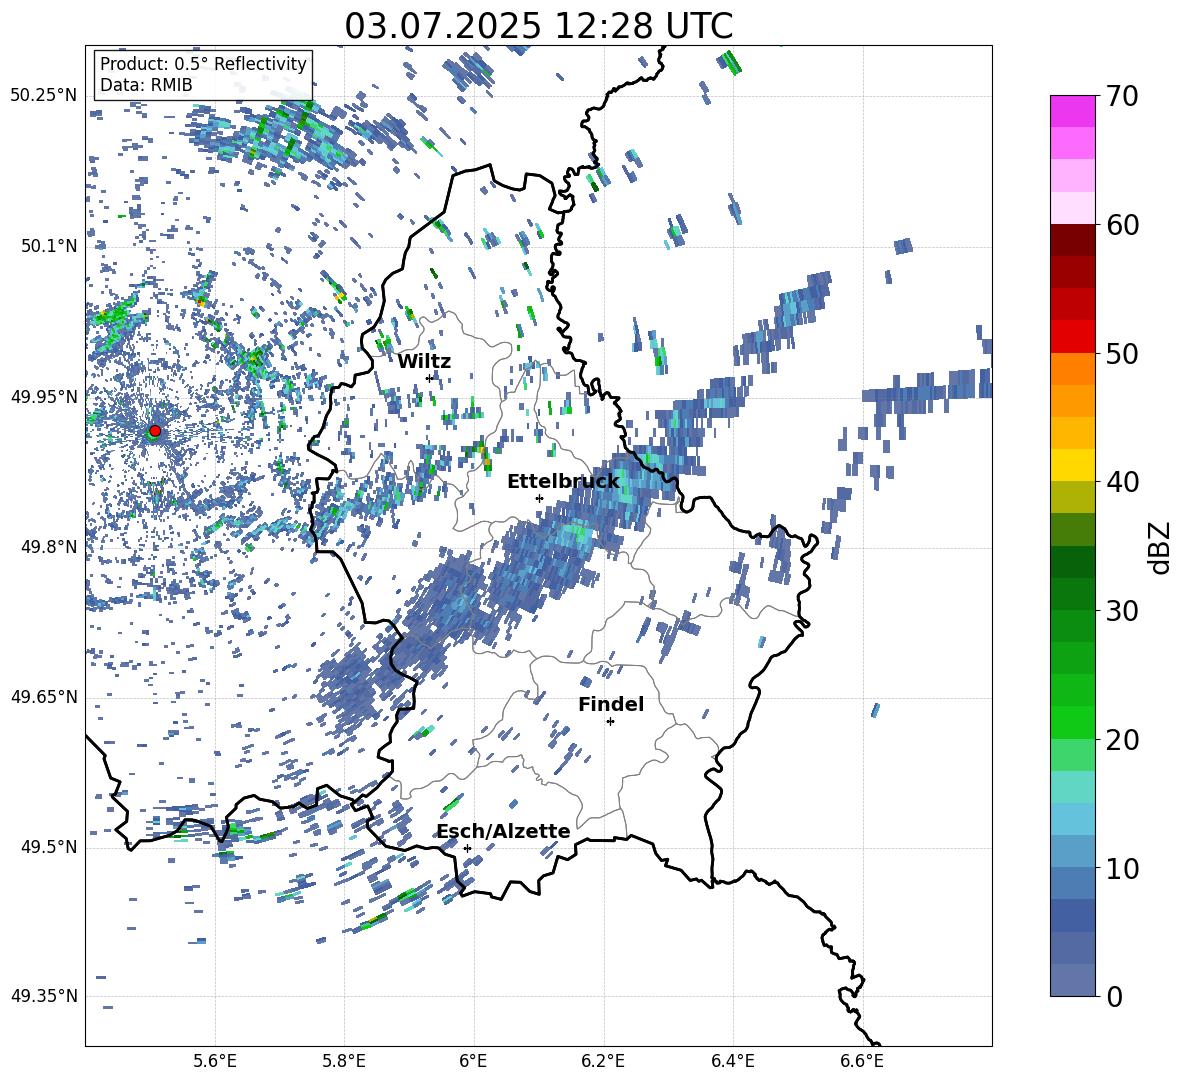This screenshot has height=1081, width=1184.
Task: Click the title 03.07.2025 12:28 UTC
Action: 538,26
